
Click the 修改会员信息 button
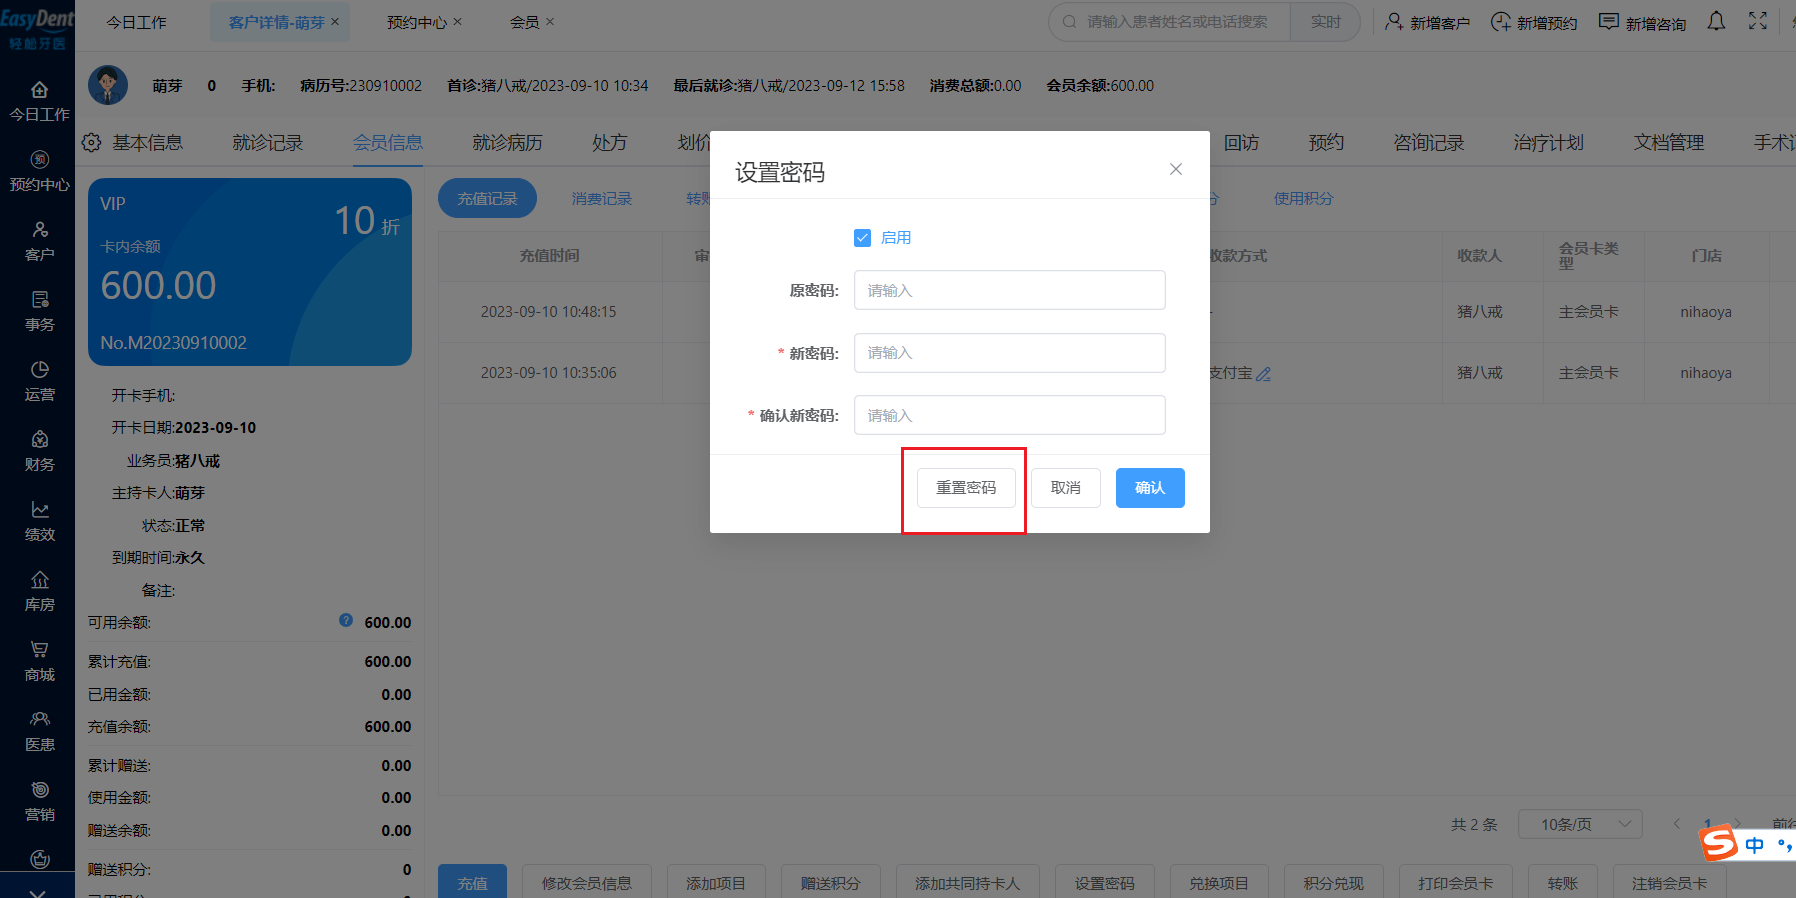(587, 882)
